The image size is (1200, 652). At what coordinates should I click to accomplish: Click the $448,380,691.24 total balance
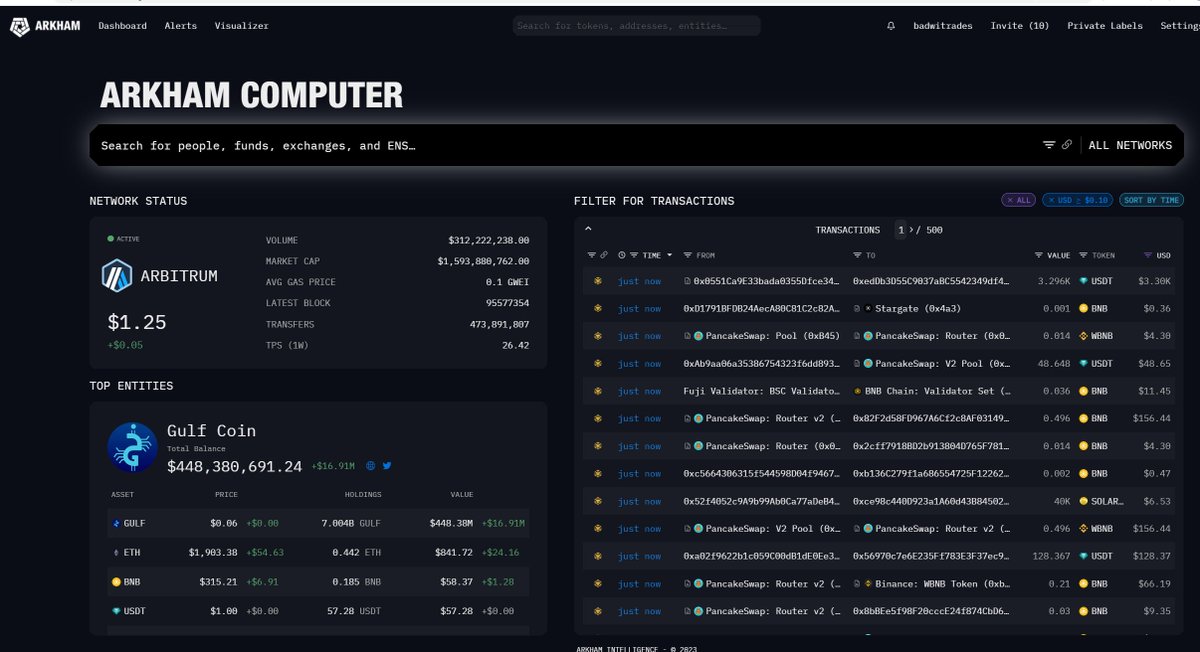coord(234,467)
